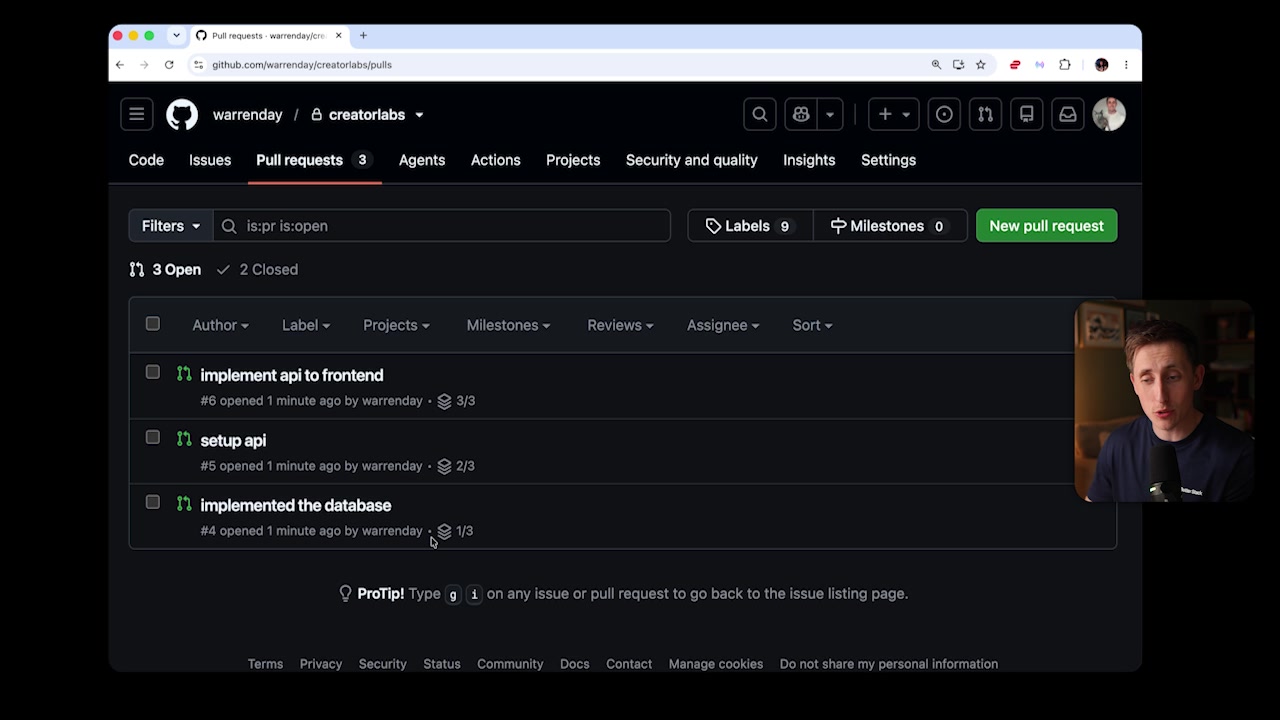Image resolution: width=1280 pixels, height=720 pixels.
Task: Open pull request 'implemented the database'
Action: pos(296,506)
